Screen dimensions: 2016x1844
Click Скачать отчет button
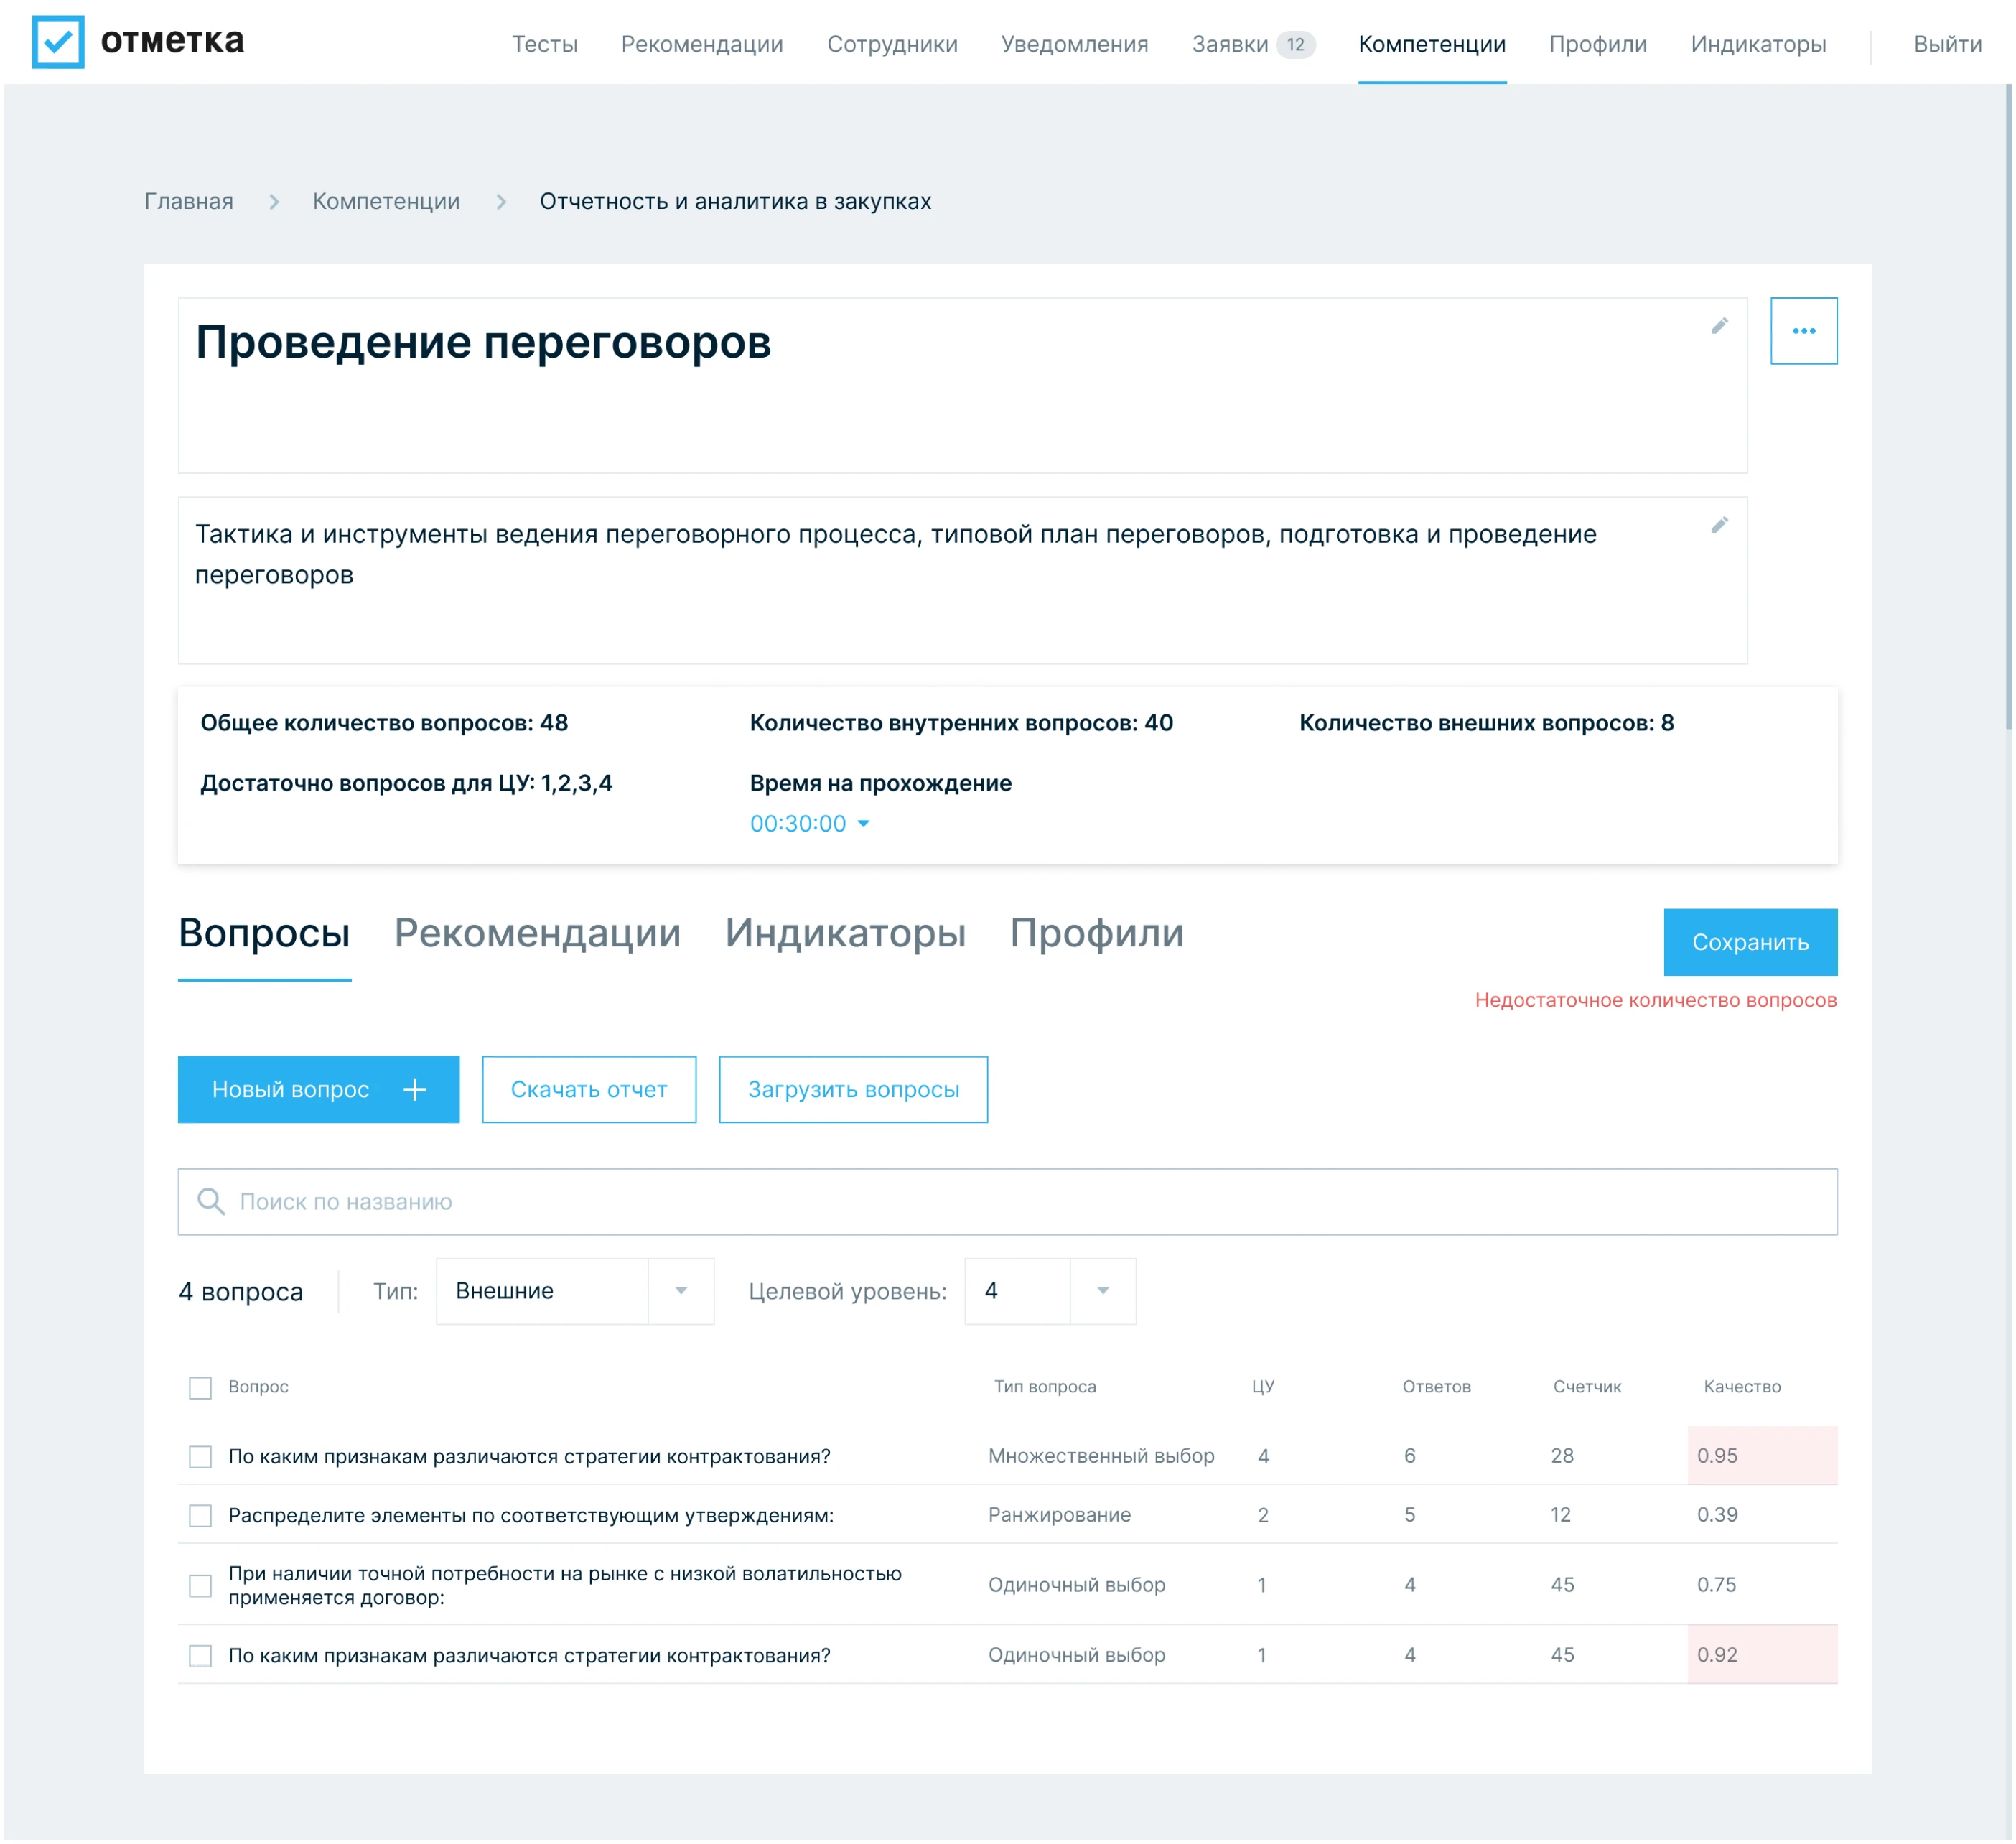click(x=588, y=1089)
